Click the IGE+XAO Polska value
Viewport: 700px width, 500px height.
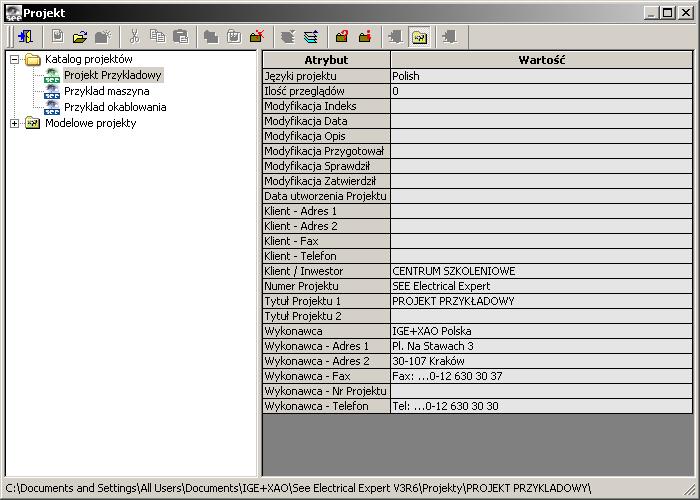coord(542,331)
